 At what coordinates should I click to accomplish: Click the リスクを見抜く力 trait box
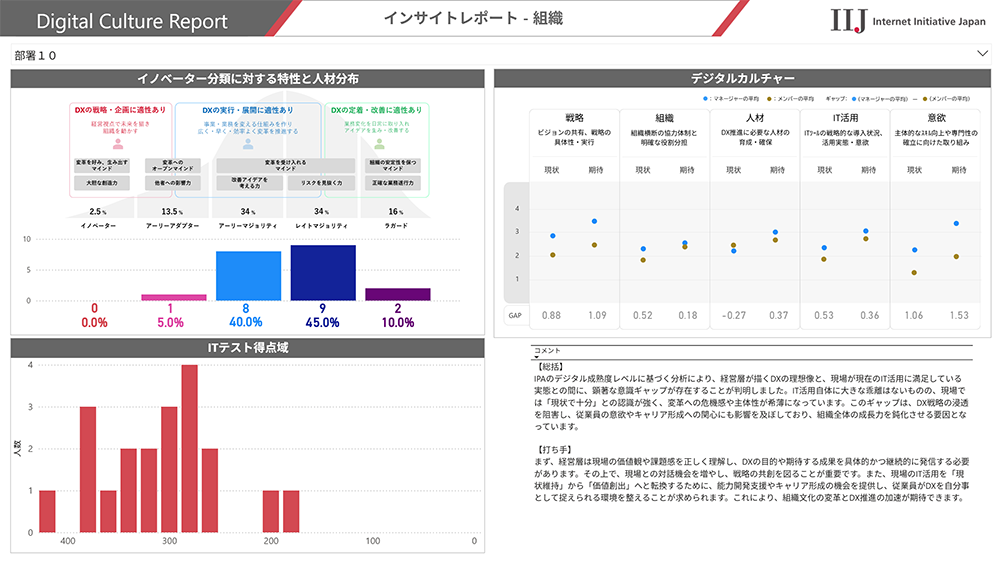click(x=321, y=183)
